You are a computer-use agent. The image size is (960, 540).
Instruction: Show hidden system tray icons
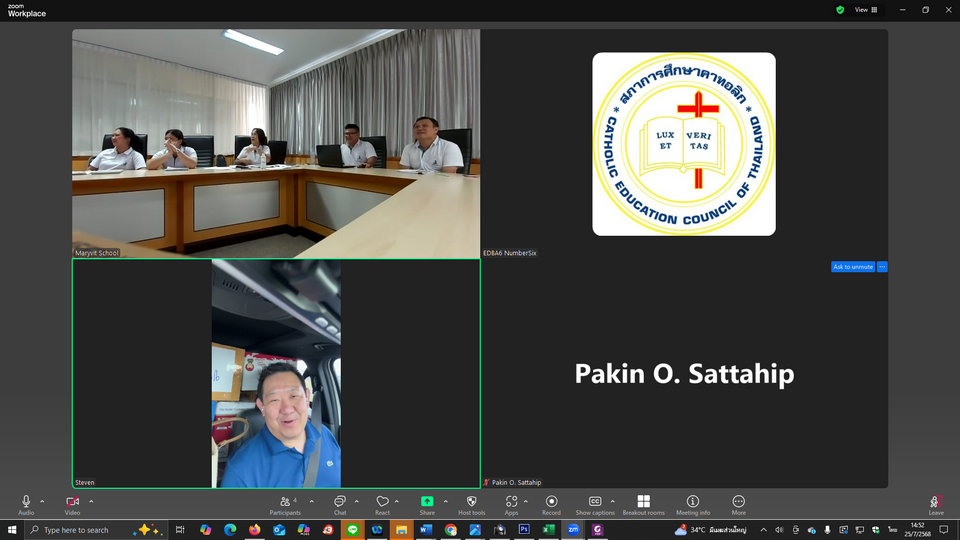point(763,530)
